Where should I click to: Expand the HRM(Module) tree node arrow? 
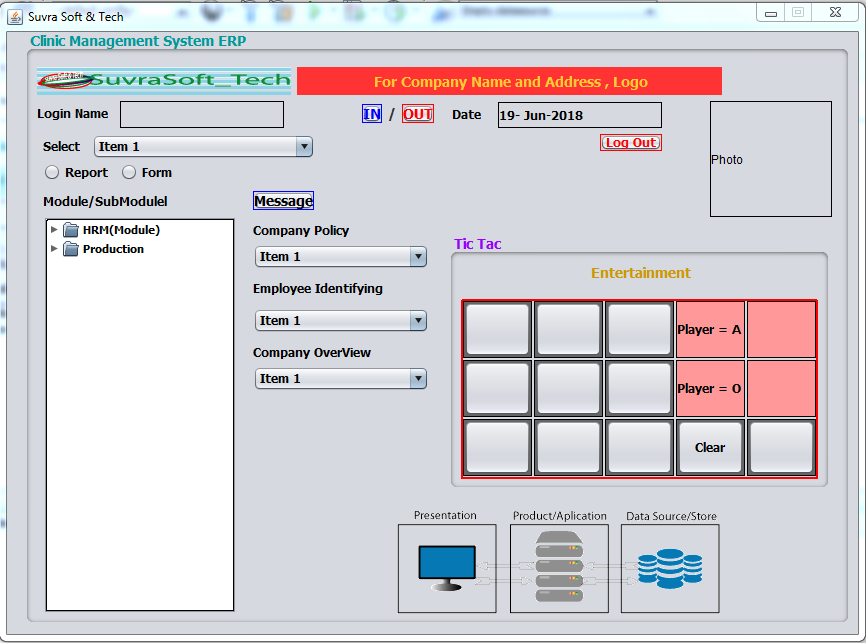coord(54,230)
